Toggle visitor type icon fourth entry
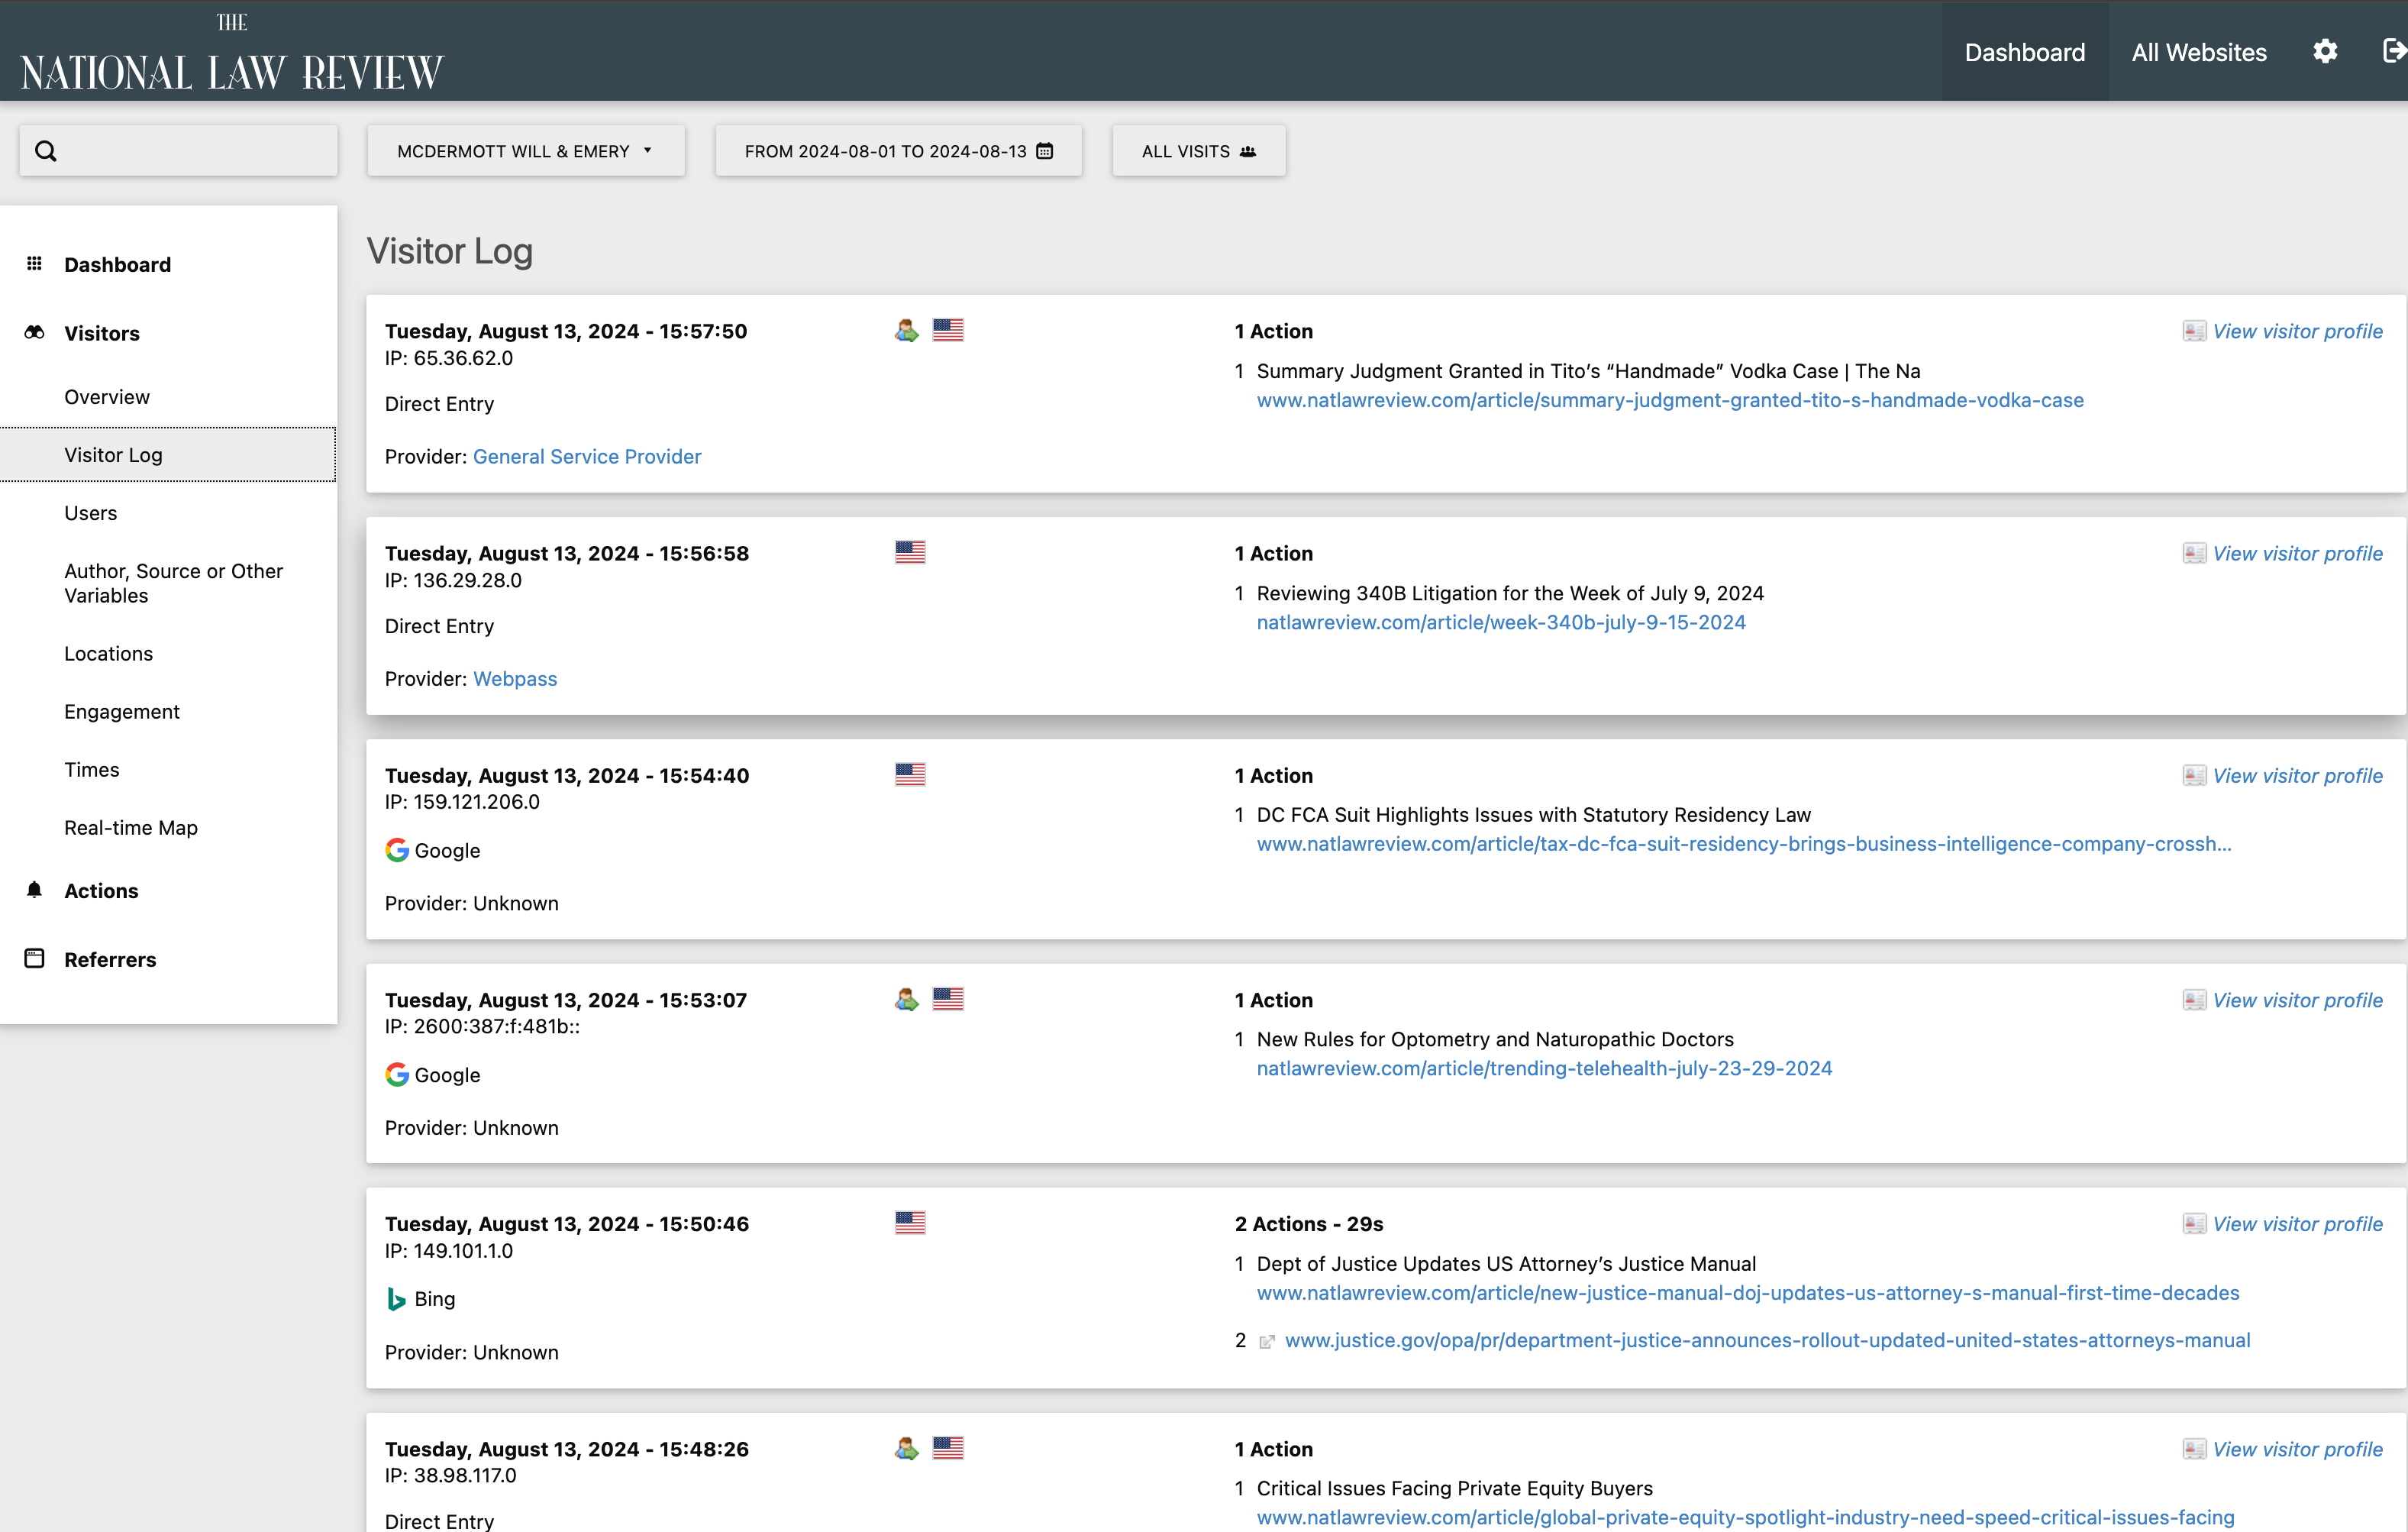Image resolution: width=2408 pixels, height=1532 pixels. [907, 997]
